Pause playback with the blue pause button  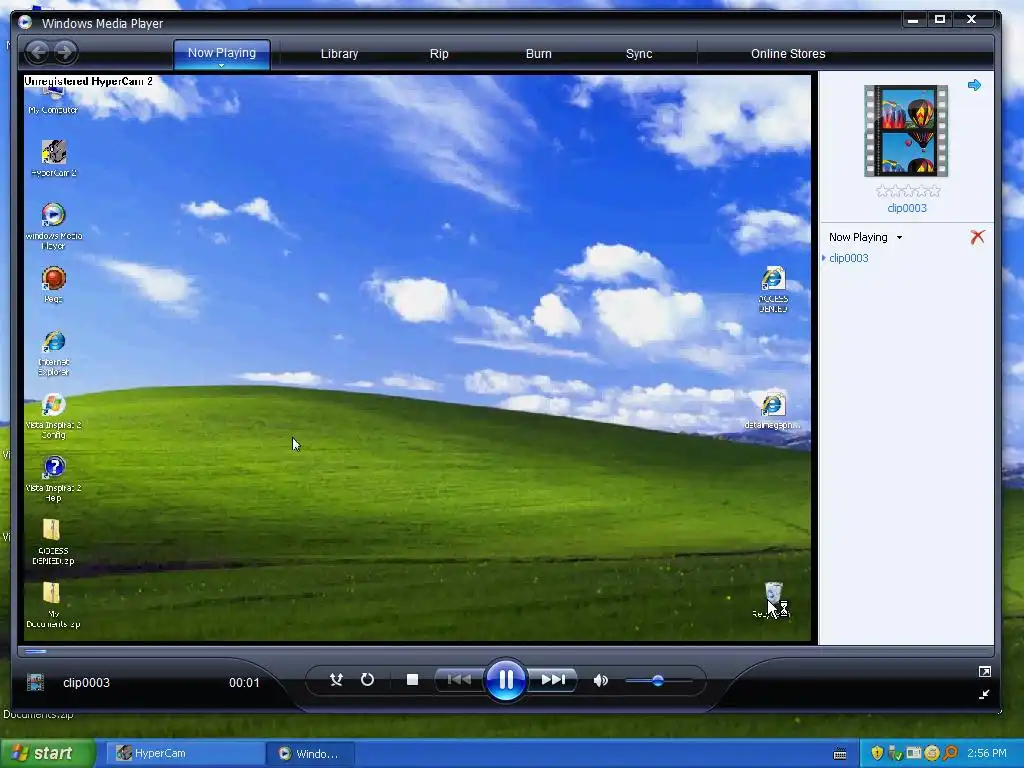[x=505, y=680]
